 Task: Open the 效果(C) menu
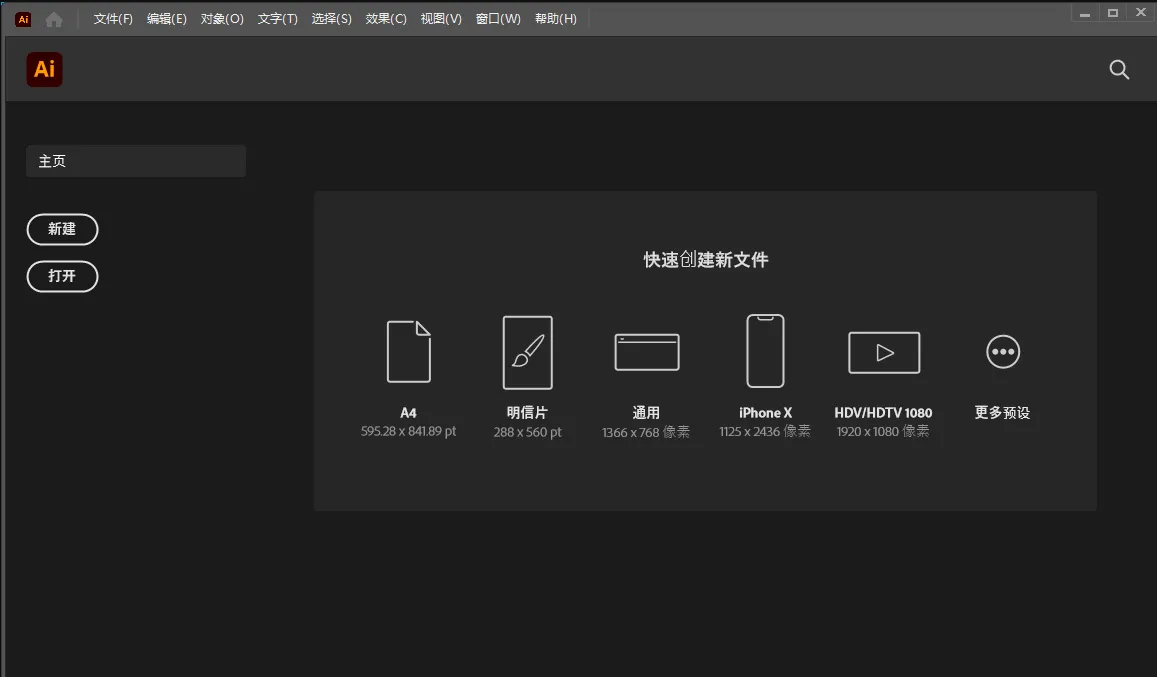385,18
